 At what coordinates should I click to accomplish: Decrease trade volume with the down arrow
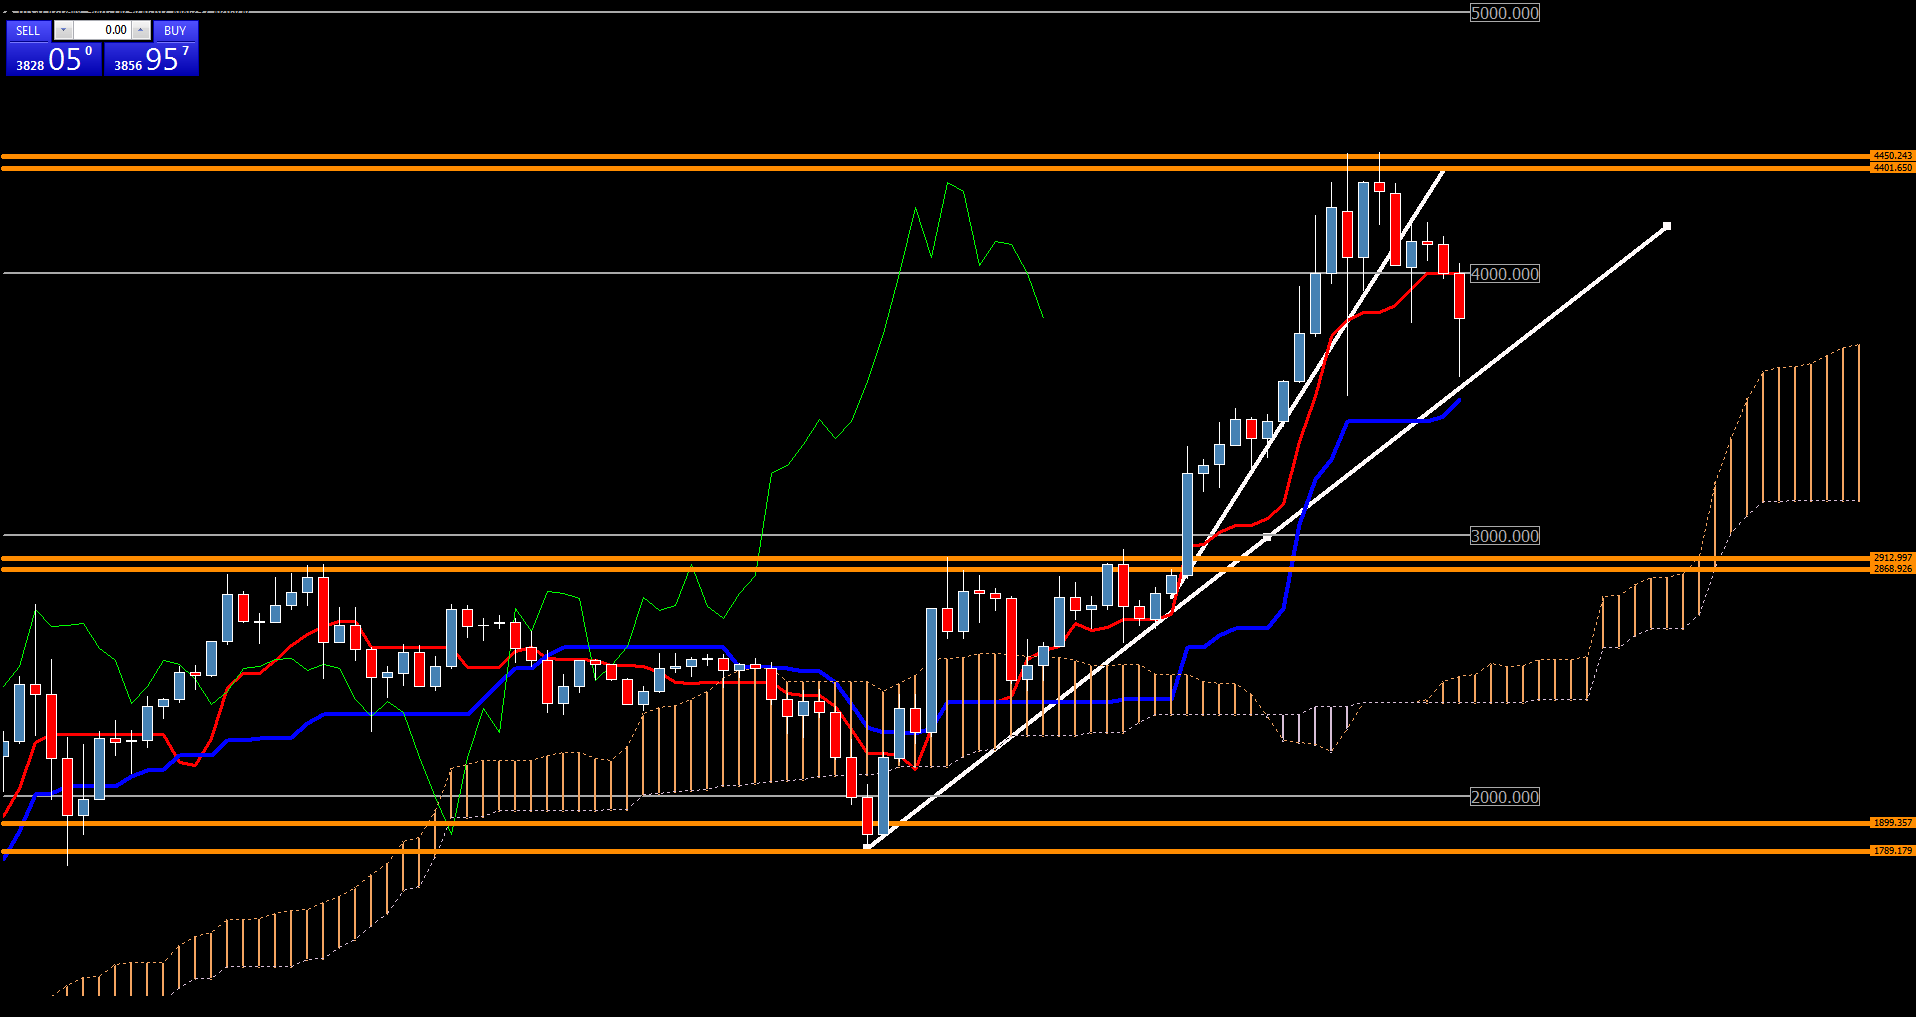63,30
